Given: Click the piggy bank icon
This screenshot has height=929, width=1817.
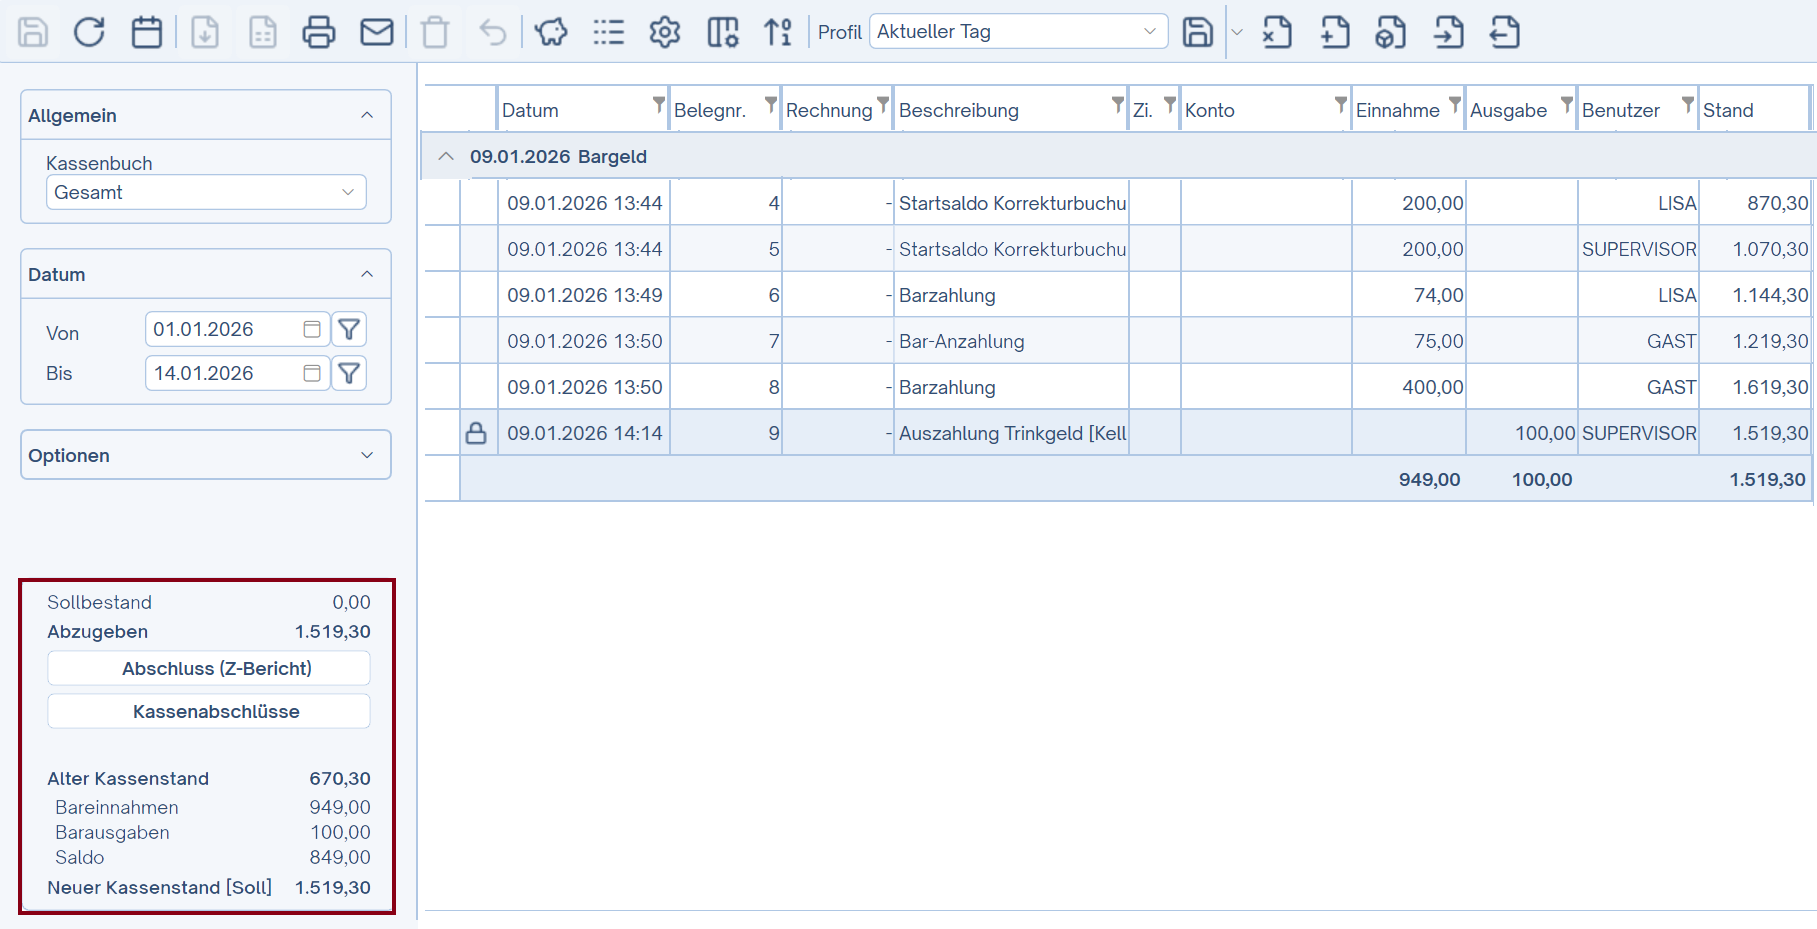Looking at the screenshot, I should tap(551, 32).
